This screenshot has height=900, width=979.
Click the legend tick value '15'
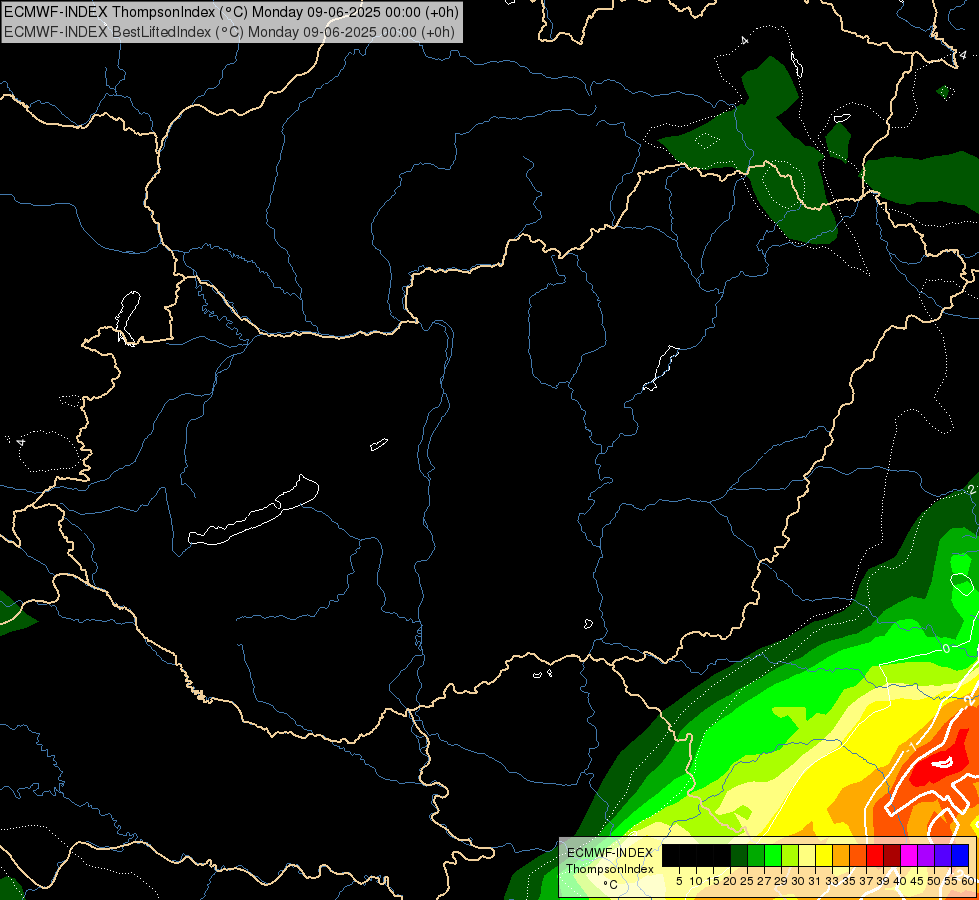713,881
